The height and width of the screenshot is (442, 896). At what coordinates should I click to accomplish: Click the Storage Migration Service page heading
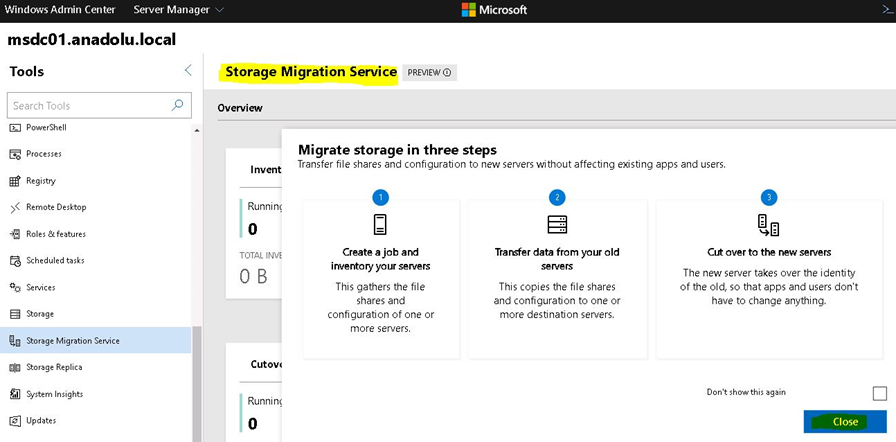coord(311,72)
